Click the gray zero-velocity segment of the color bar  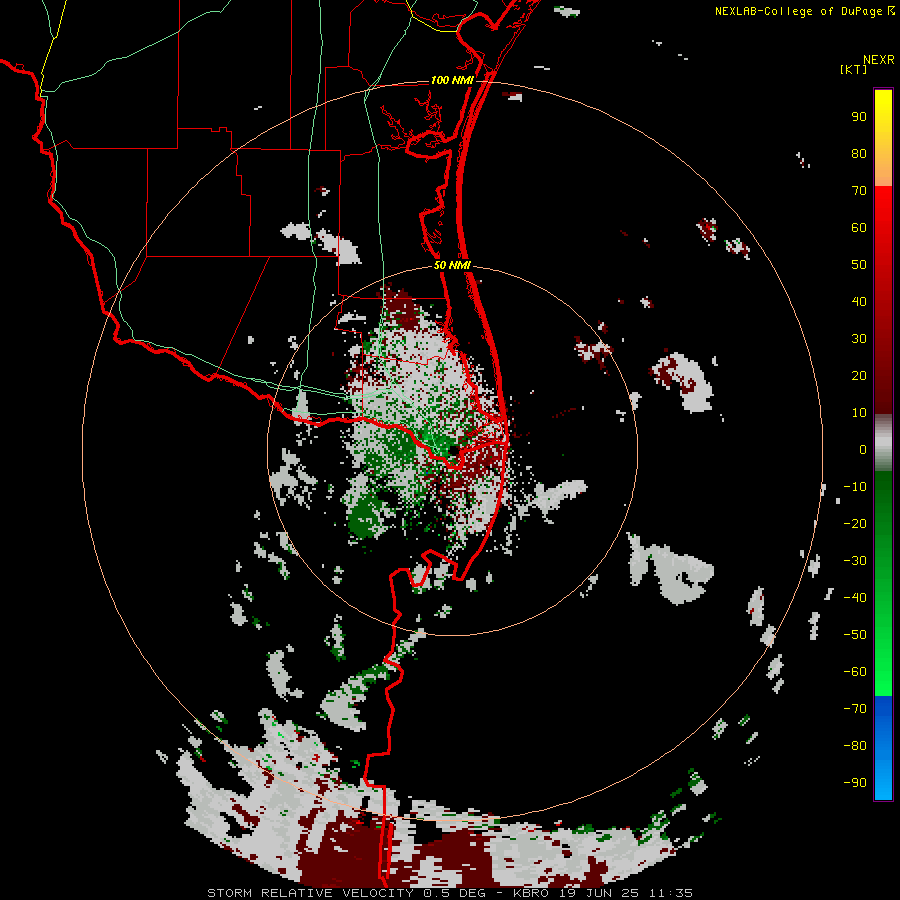click(883, 443)
